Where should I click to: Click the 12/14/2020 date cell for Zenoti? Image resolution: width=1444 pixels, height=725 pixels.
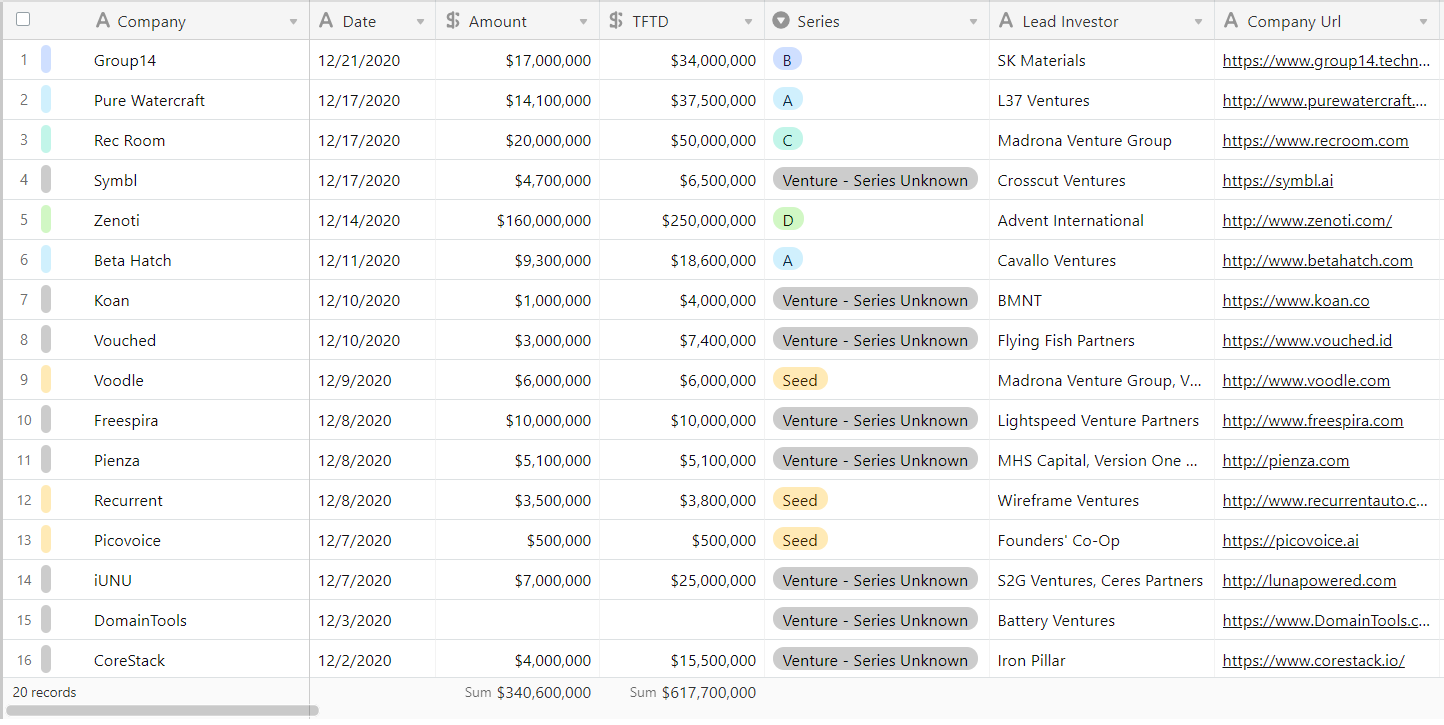click(373, 220)
